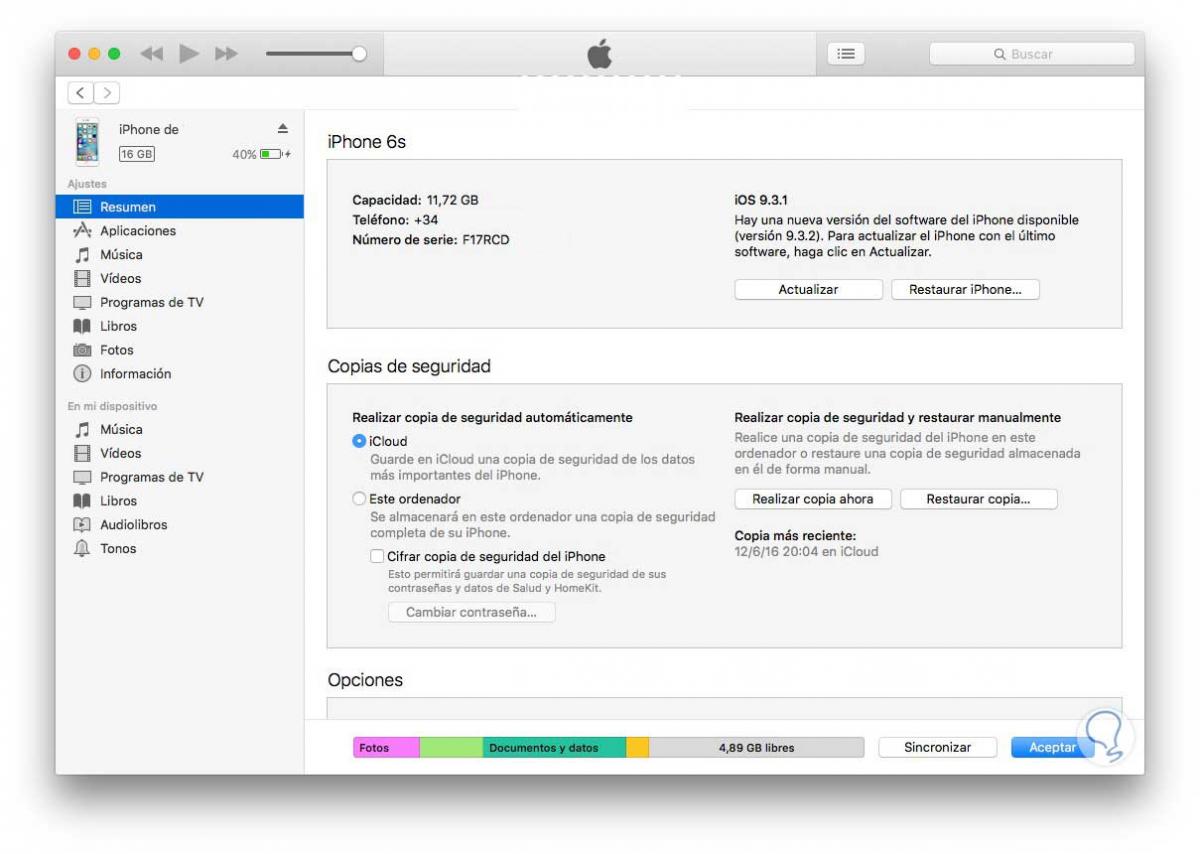This screenshot has width=1200, height=854.
Task: Eject the iPhone device
Action: tap(282, 129)
